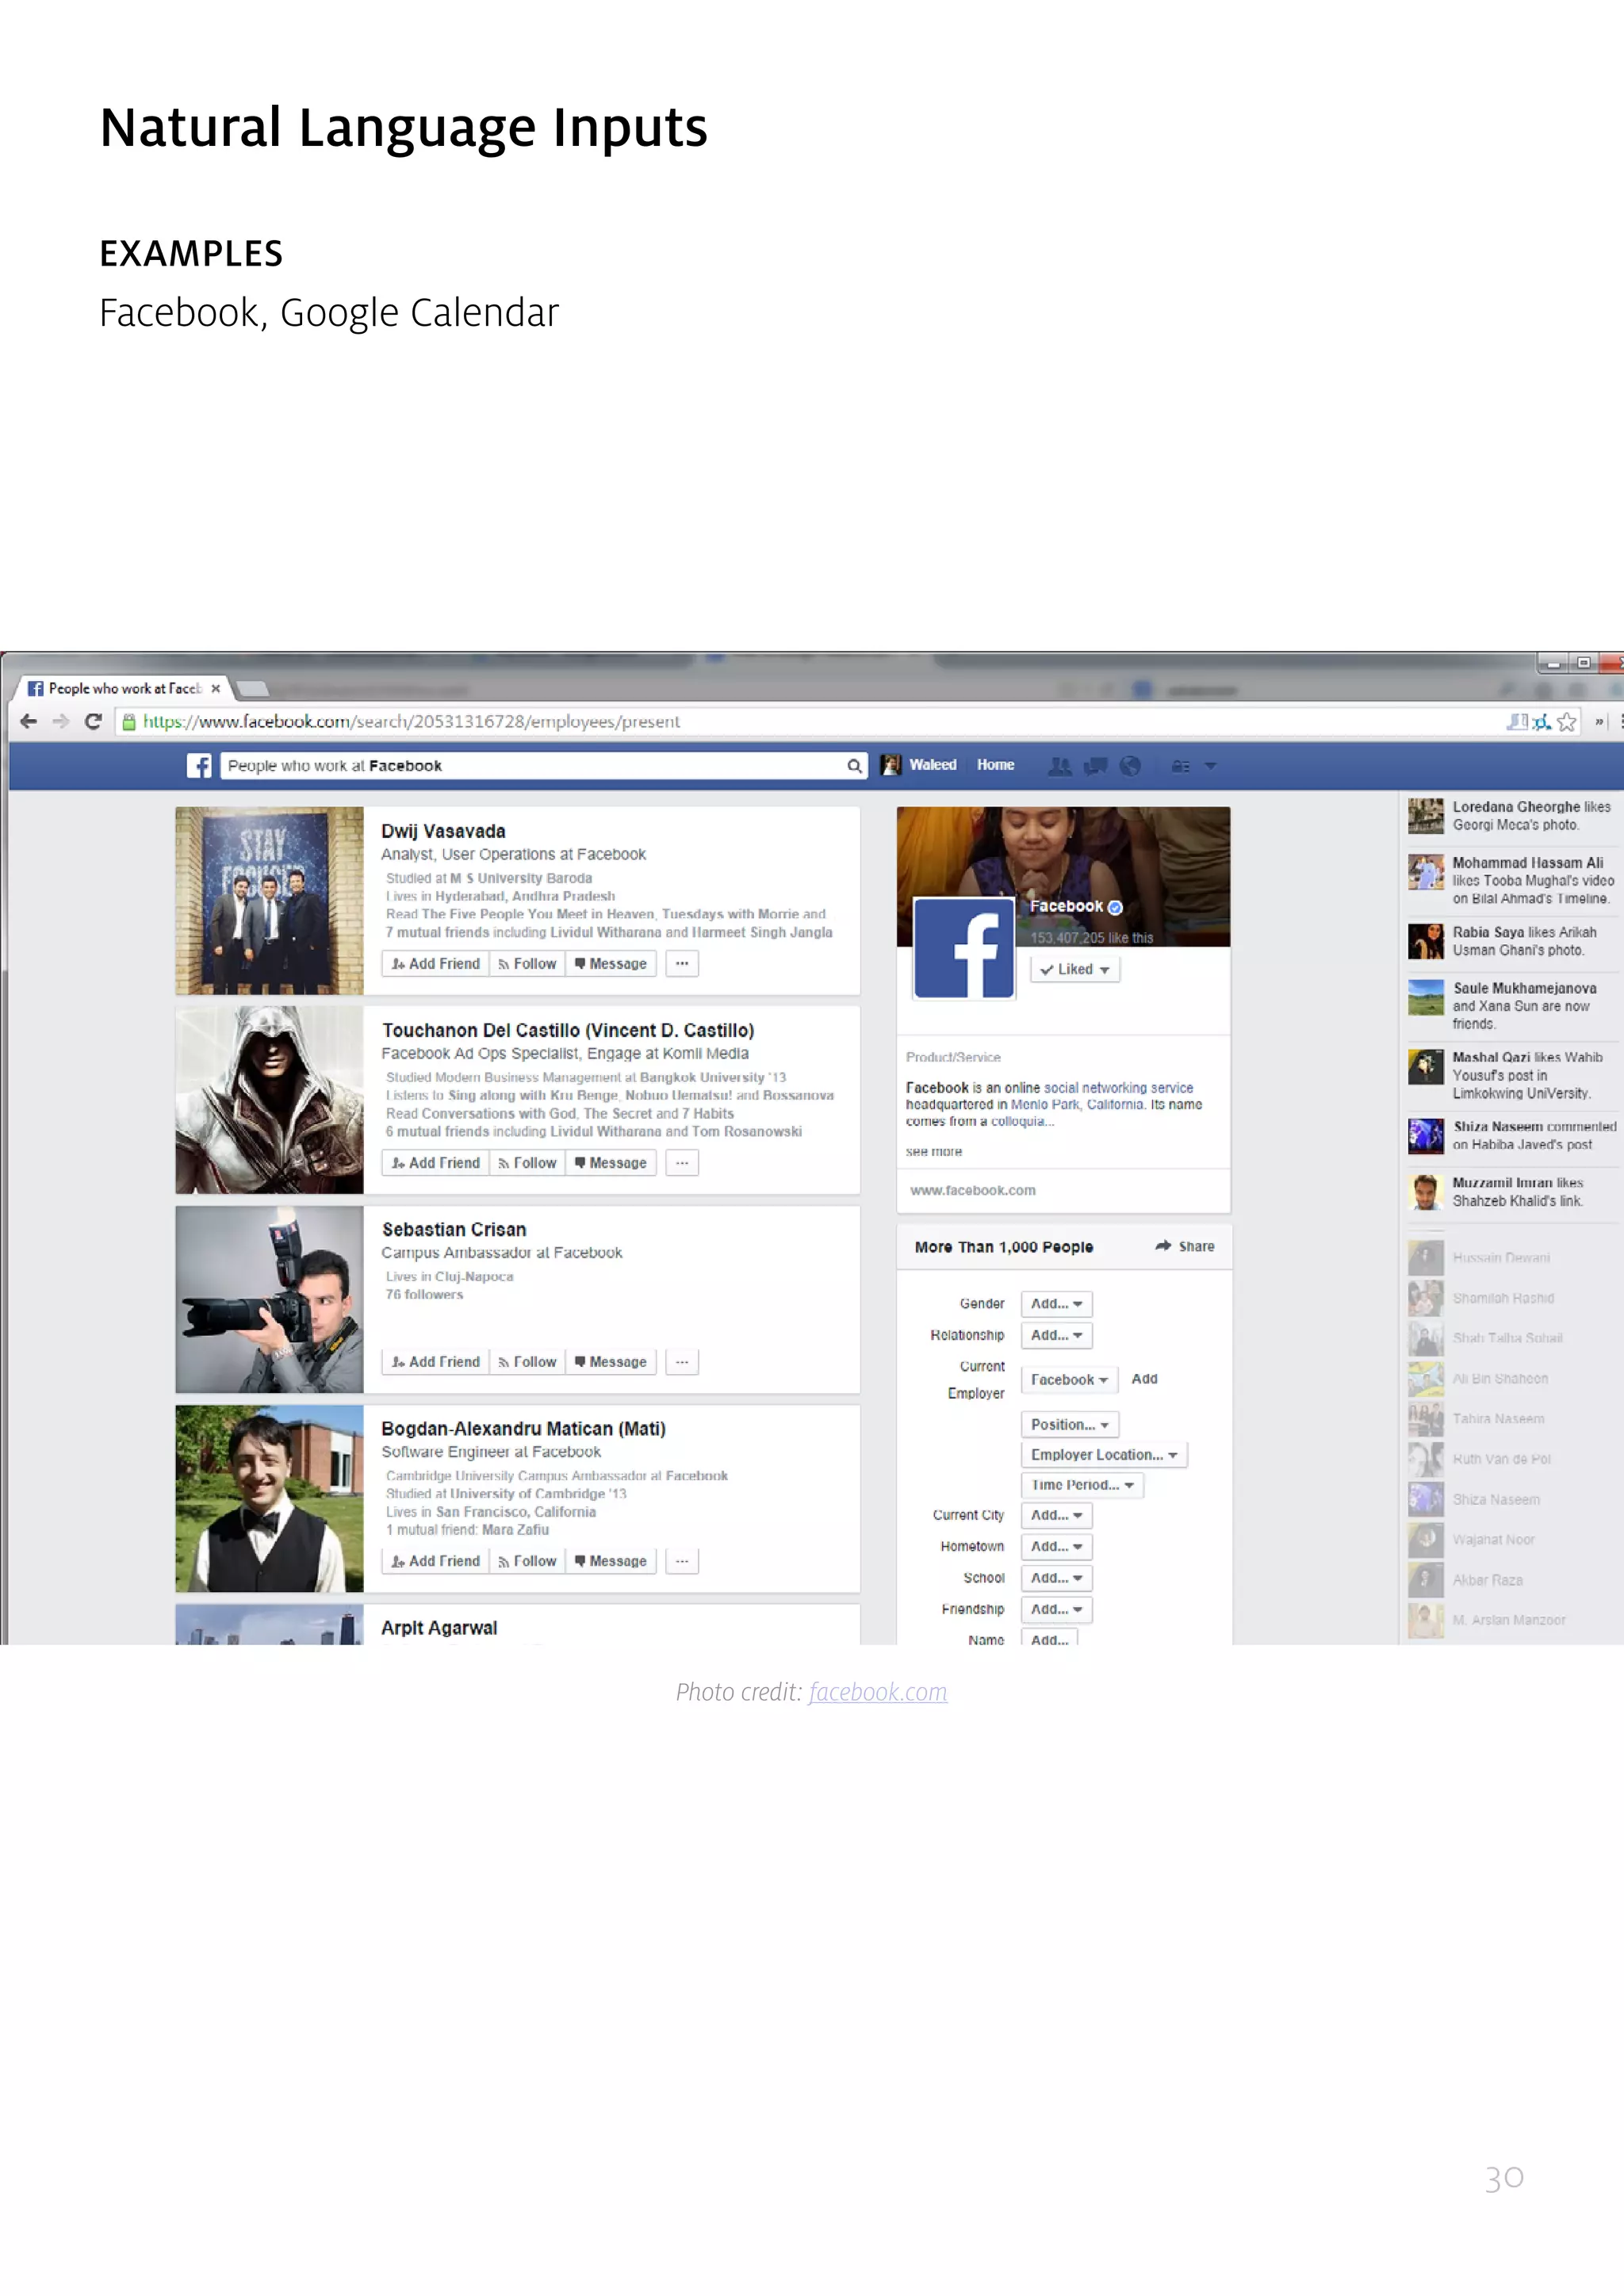
Task: Open the Employer Location... dropdown
Action: (1104, 1455)
